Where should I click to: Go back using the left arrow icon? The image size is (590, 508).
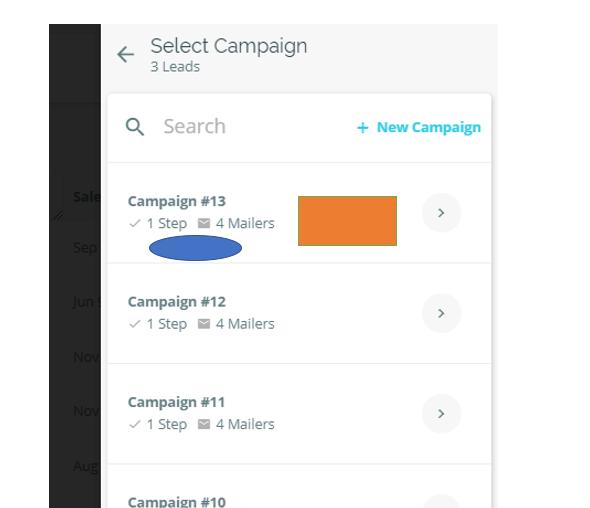tap(126, 55)
